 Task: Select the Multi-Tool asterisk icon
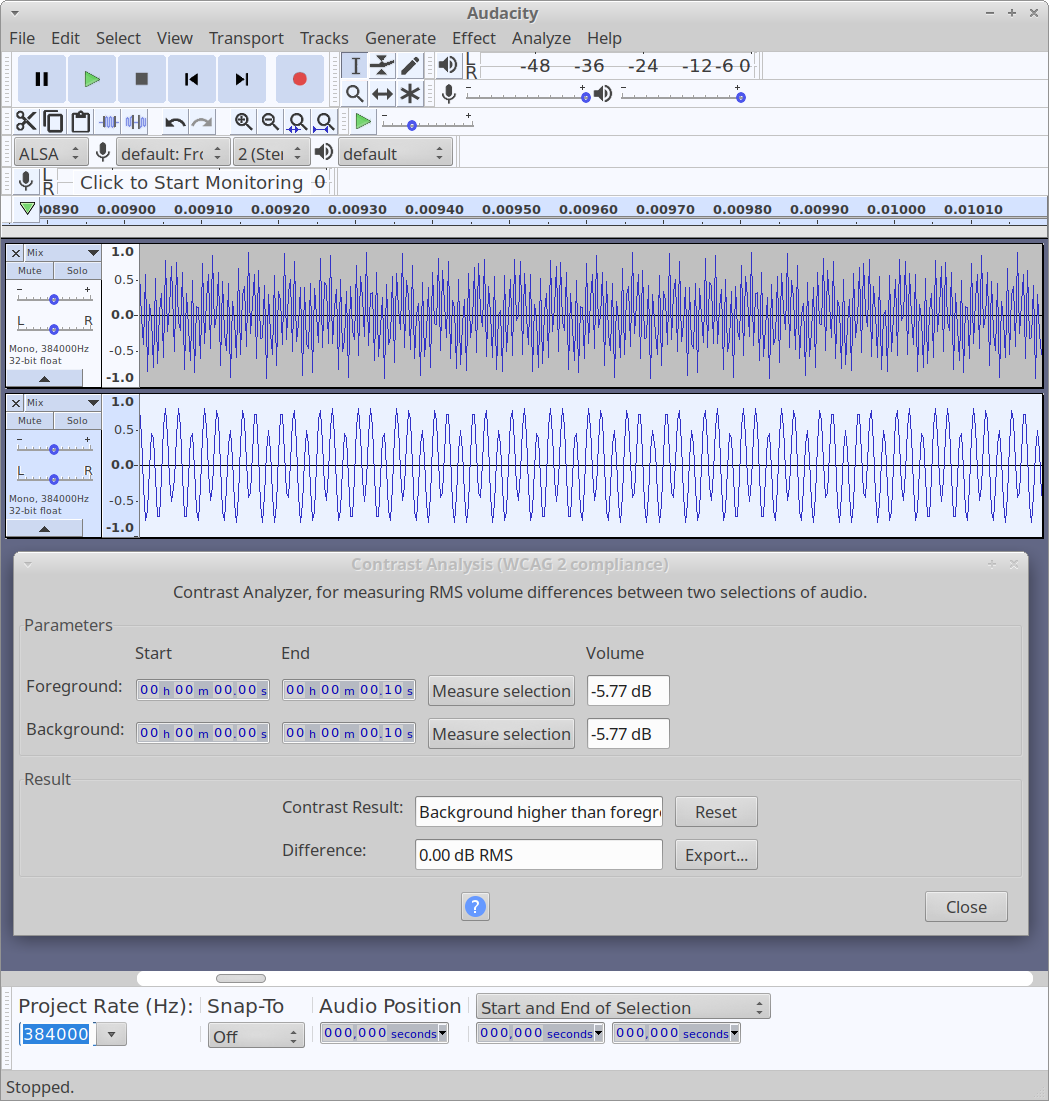point(410,94)
